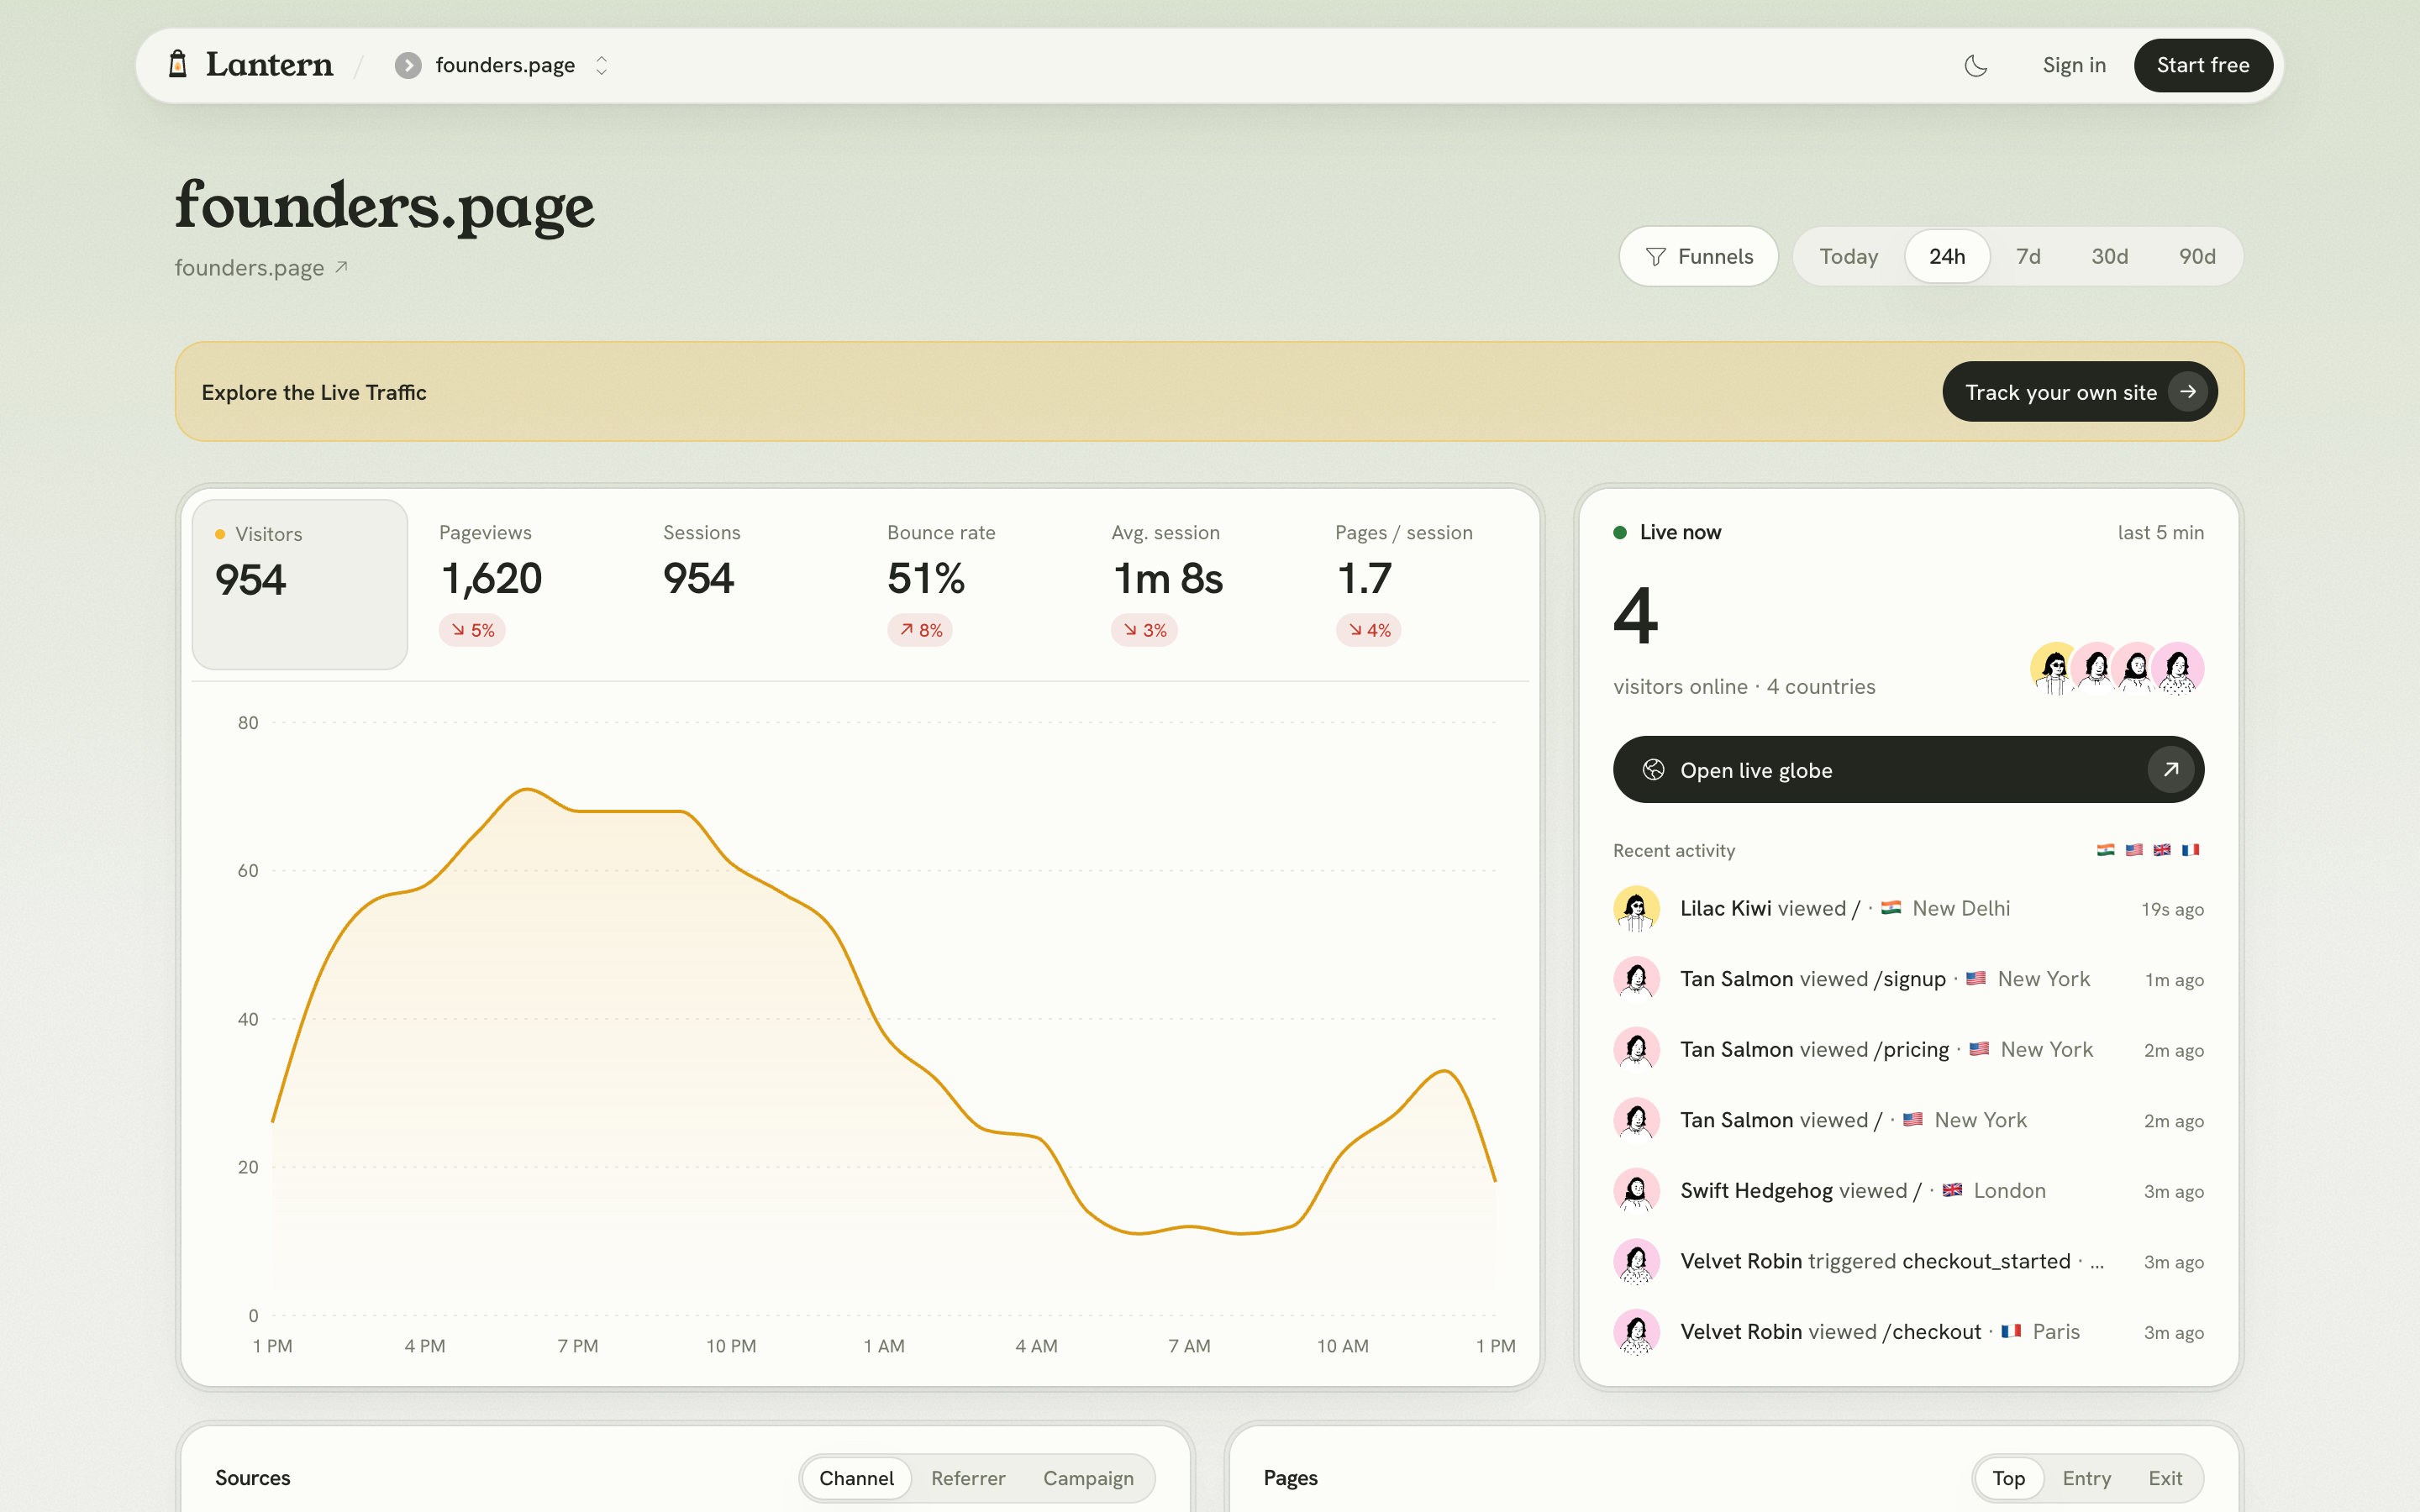Click the Bounce rate up 8% badge
The width and height of the screenshot is (2420, 1512).
(x=920, y=630)
